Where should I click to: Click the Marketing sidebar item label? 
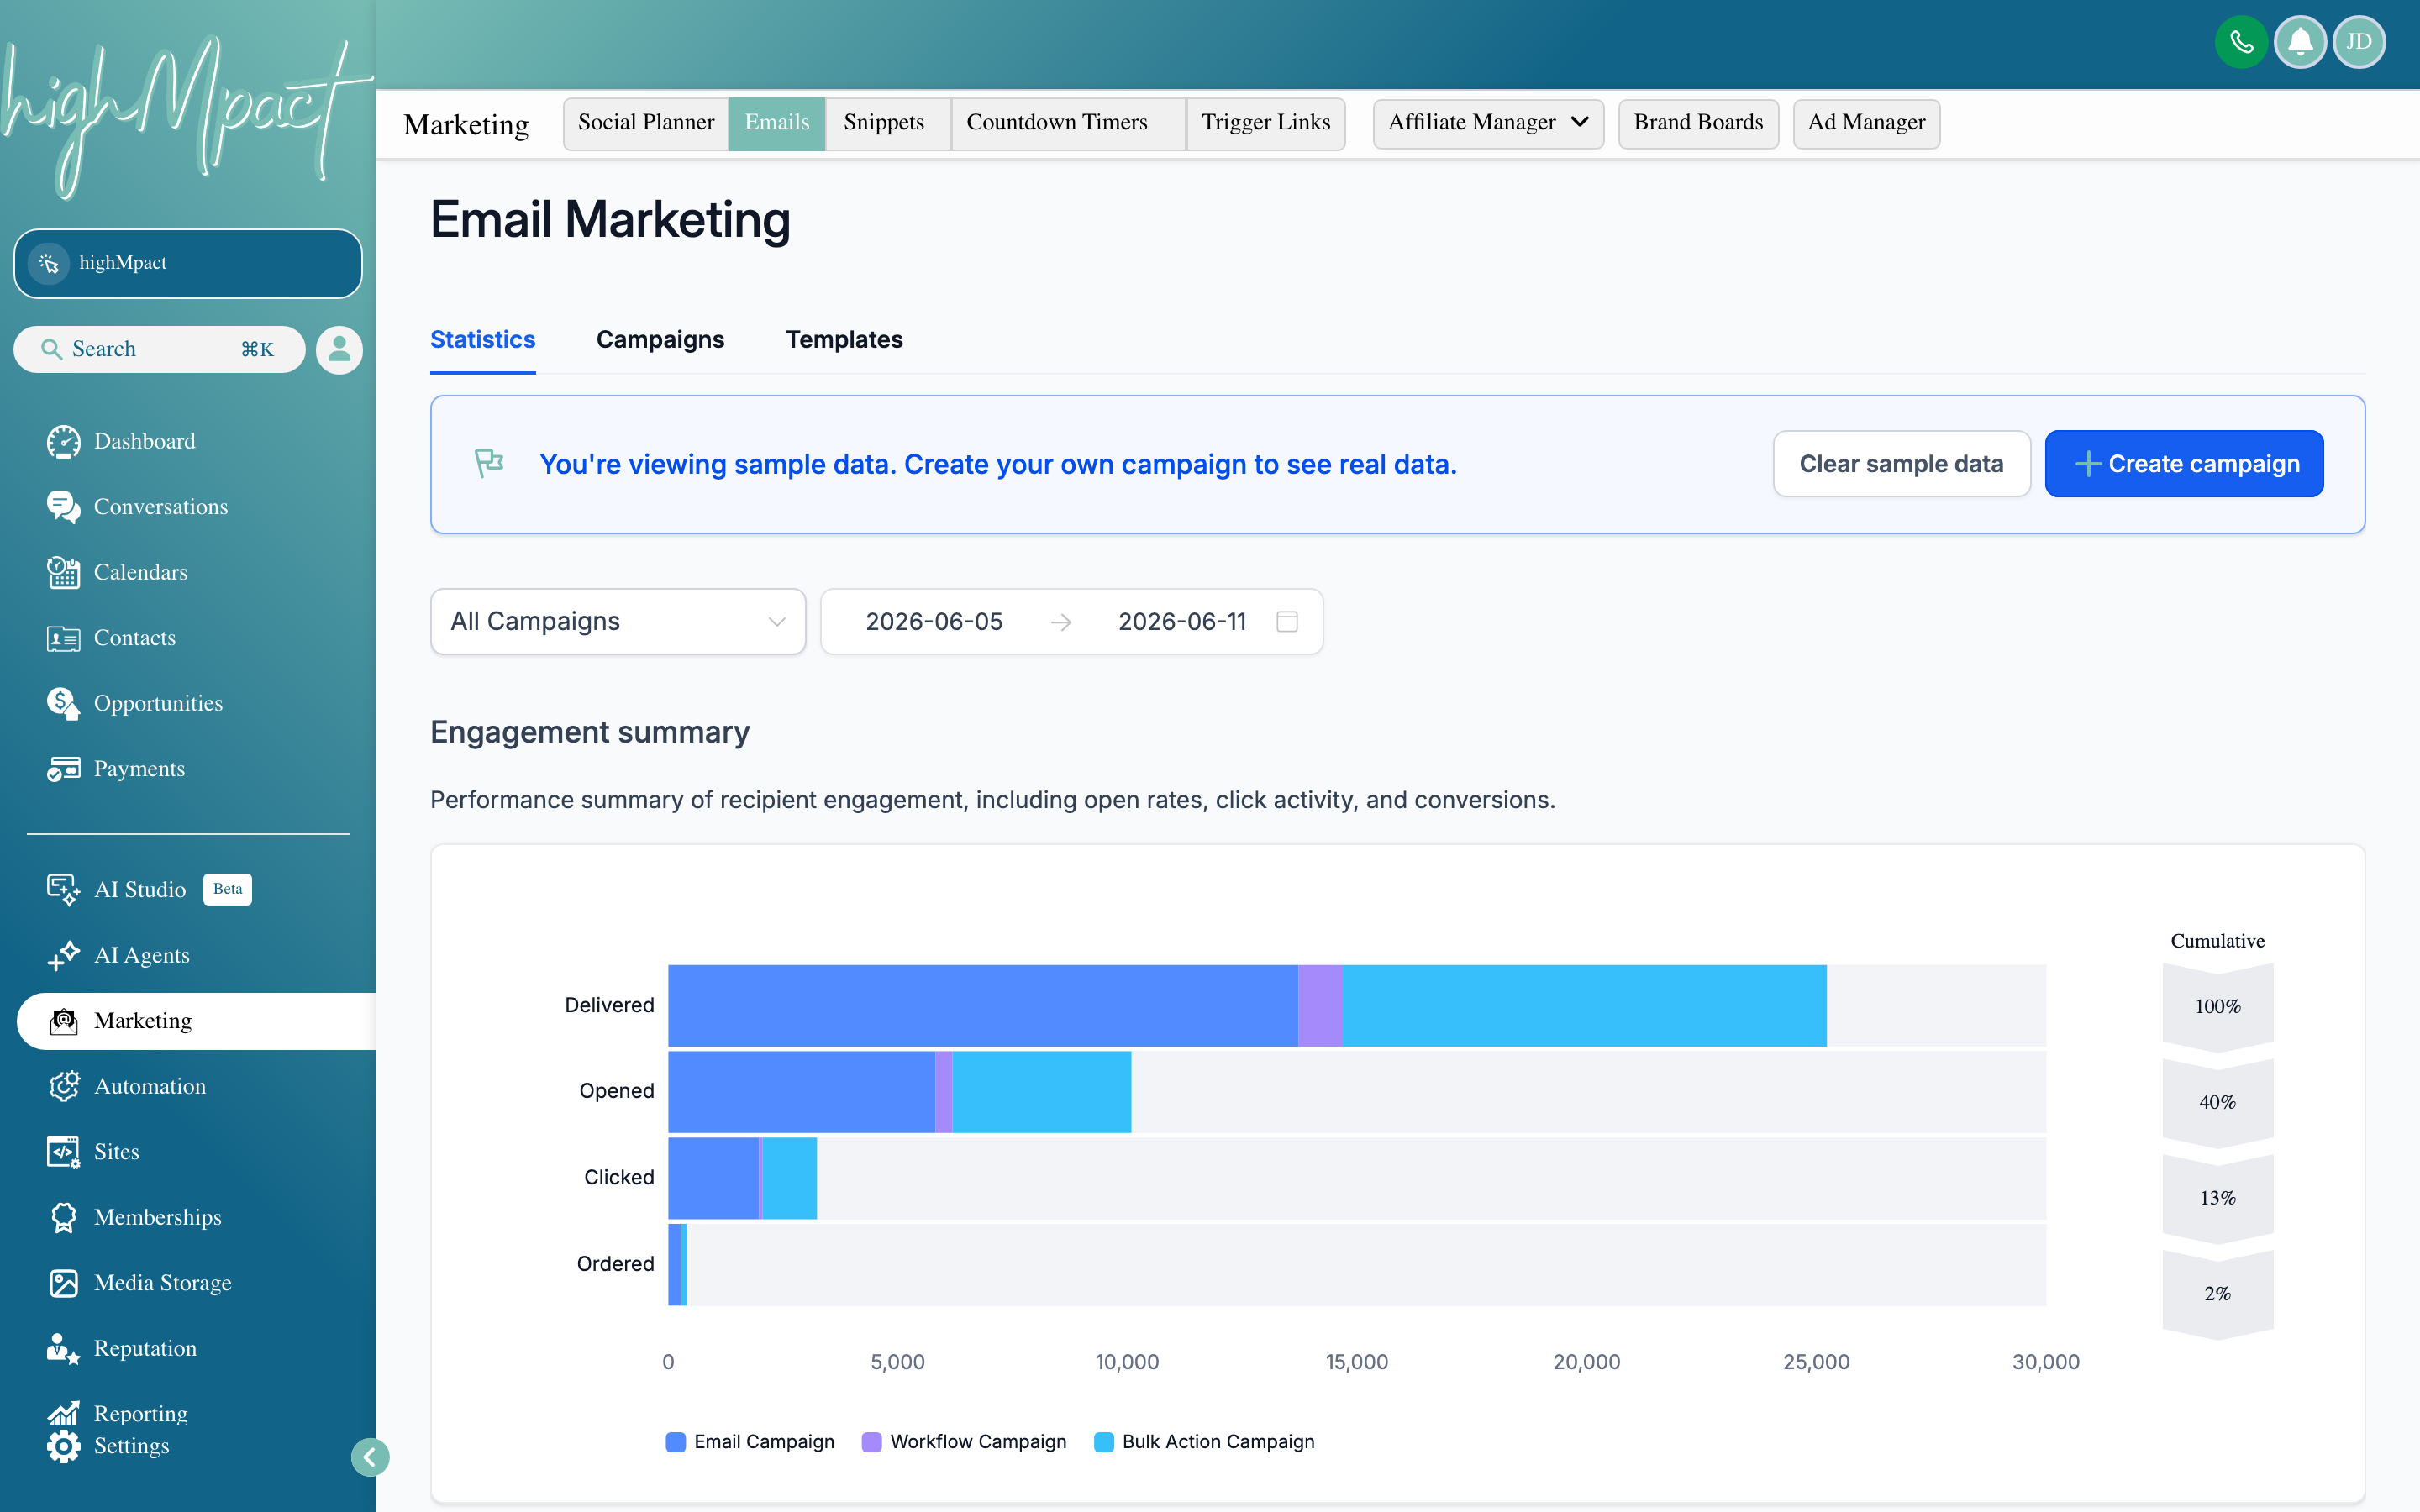click(143, 1021)
